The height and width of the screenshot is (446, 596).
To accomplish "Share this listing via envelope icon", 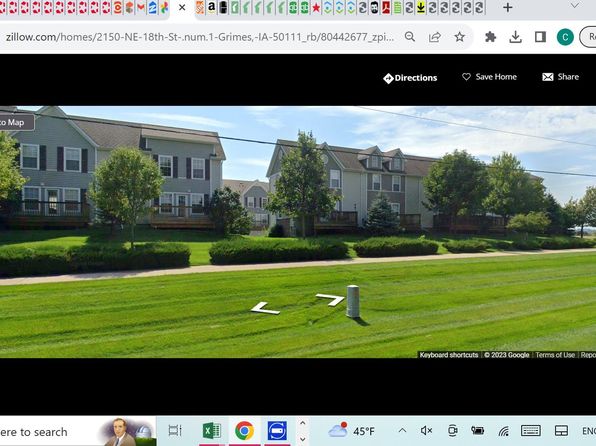I will point(560,77).
